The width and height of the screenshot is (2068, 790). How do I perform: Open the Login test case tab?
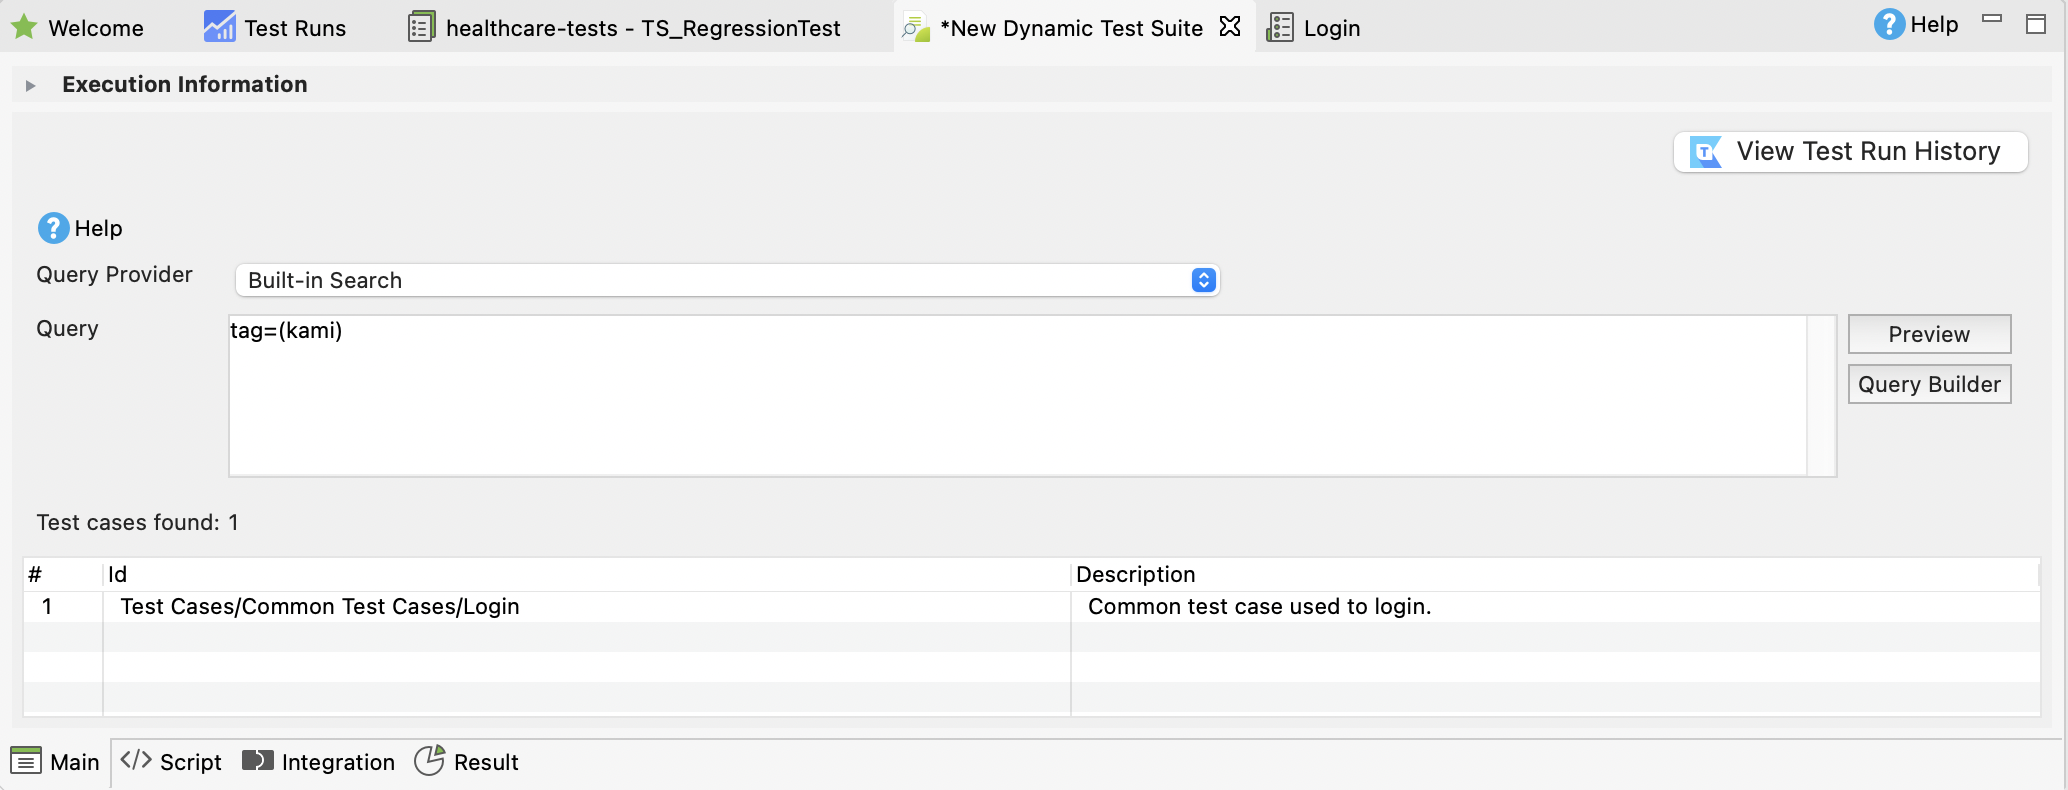coord(1313,28)
